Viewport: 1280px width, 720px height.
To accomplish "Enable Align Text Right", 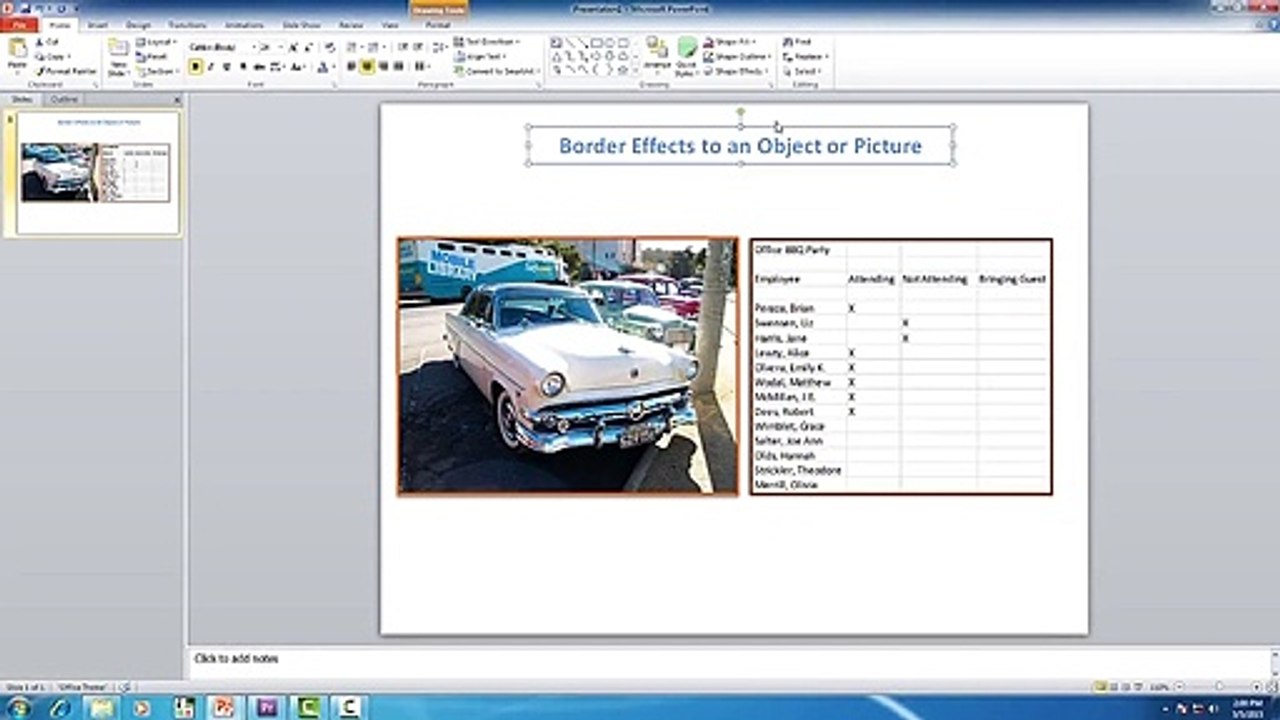I will 384,67.
